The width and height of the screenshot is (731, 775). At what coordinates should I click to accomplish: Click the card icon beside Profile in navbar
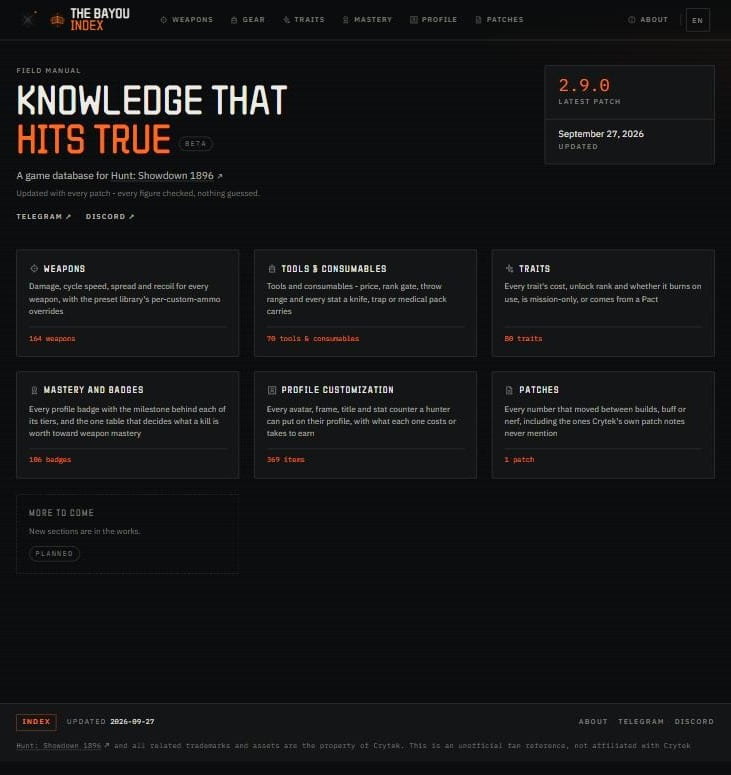(414, 20)
